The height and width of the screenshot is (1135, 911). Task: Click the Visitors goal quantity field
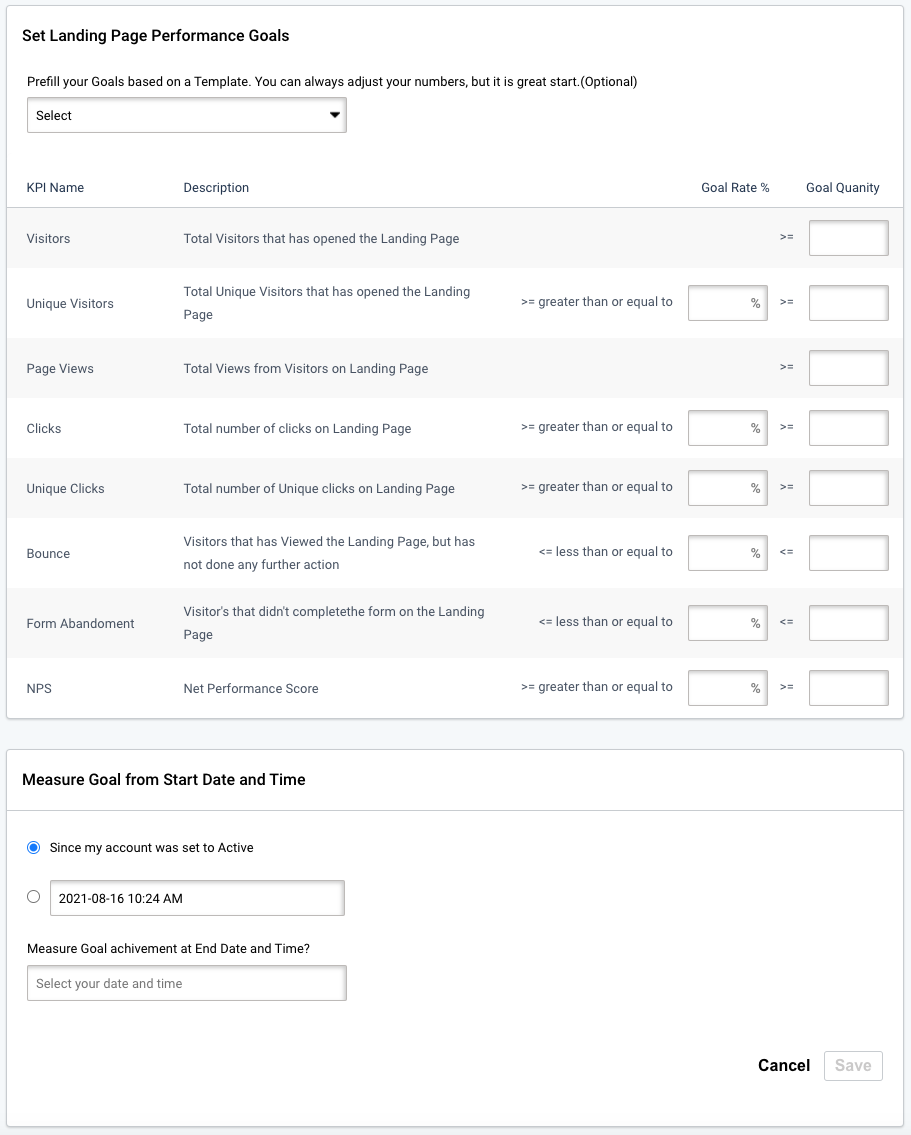848,237
